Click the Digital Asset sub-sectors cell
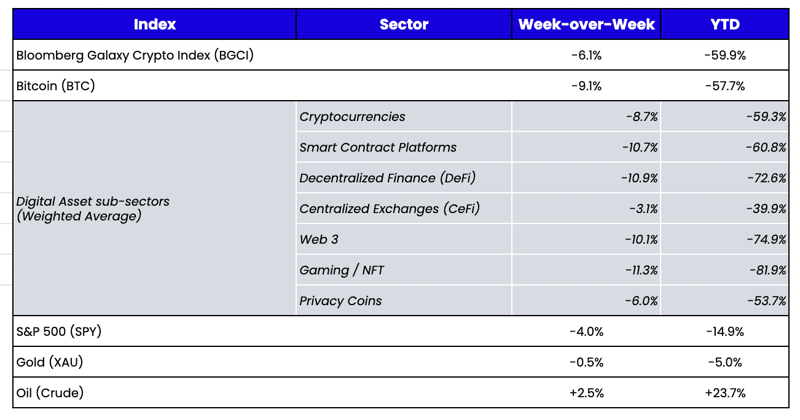800x420 pixels. pyautogui.click(x=93, y=208)
